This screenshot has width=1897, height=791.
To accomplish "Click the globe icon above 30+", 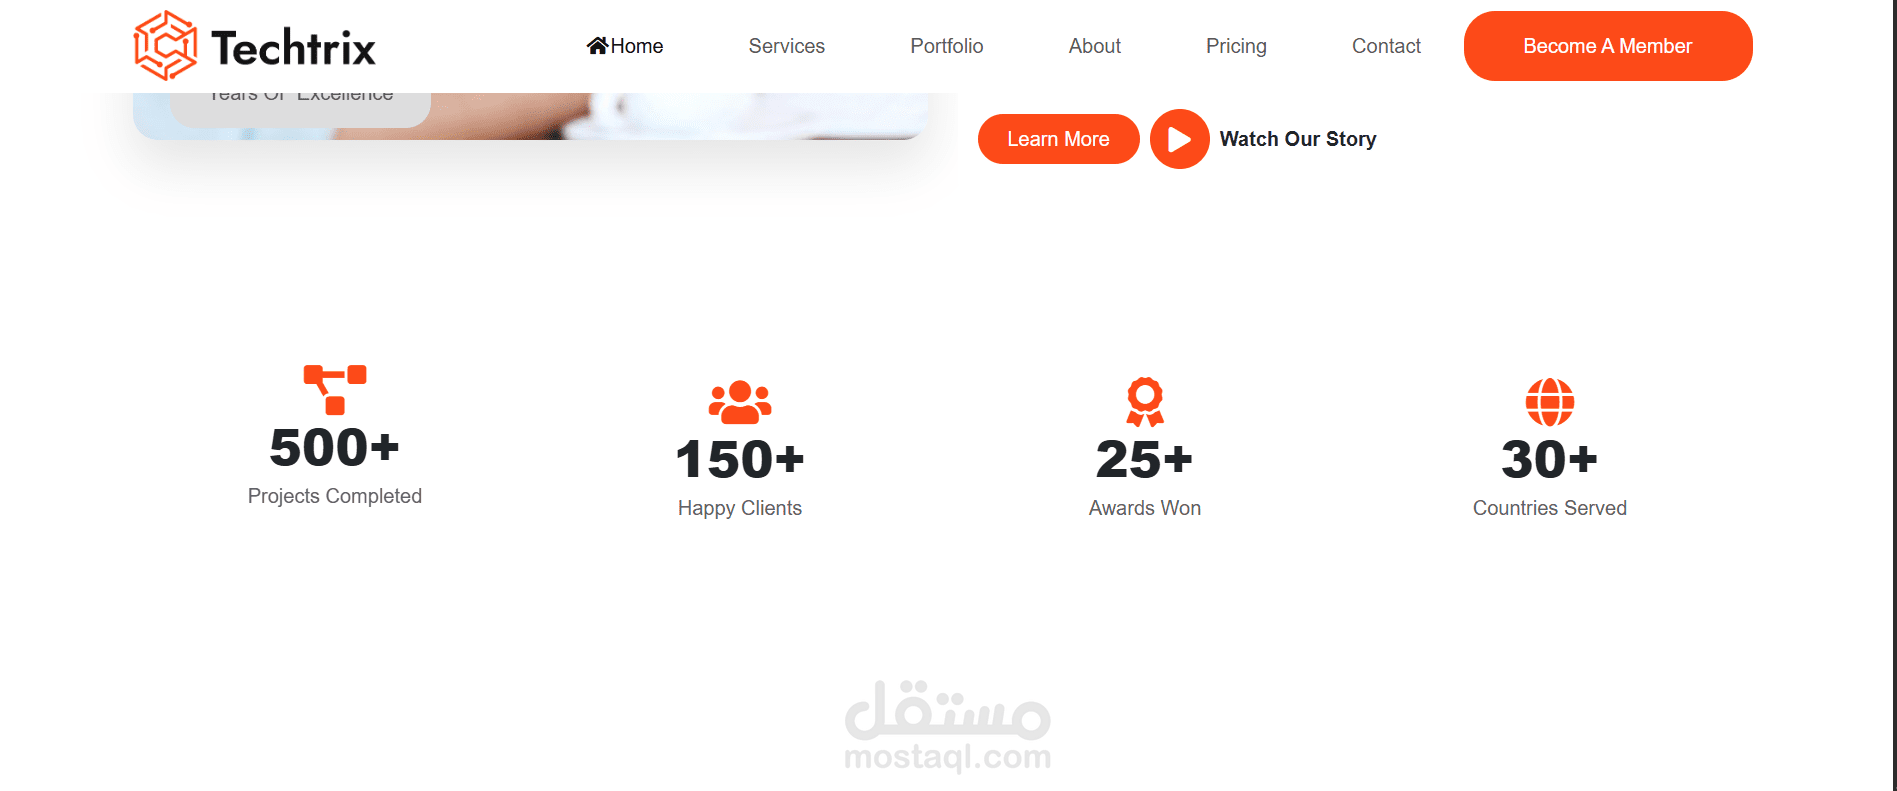I will pyautogui.click(x=1550, y=402).
